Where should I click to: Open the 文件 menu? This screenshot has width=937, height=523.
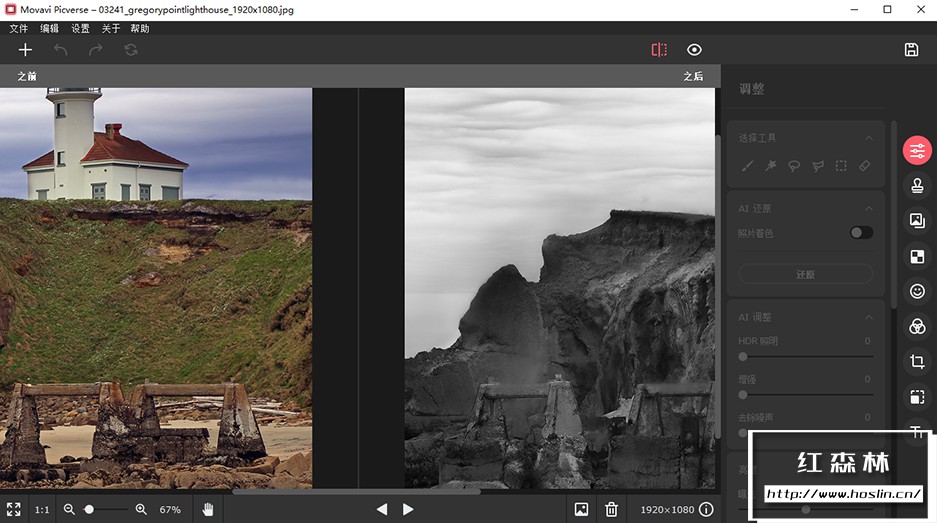19,29
